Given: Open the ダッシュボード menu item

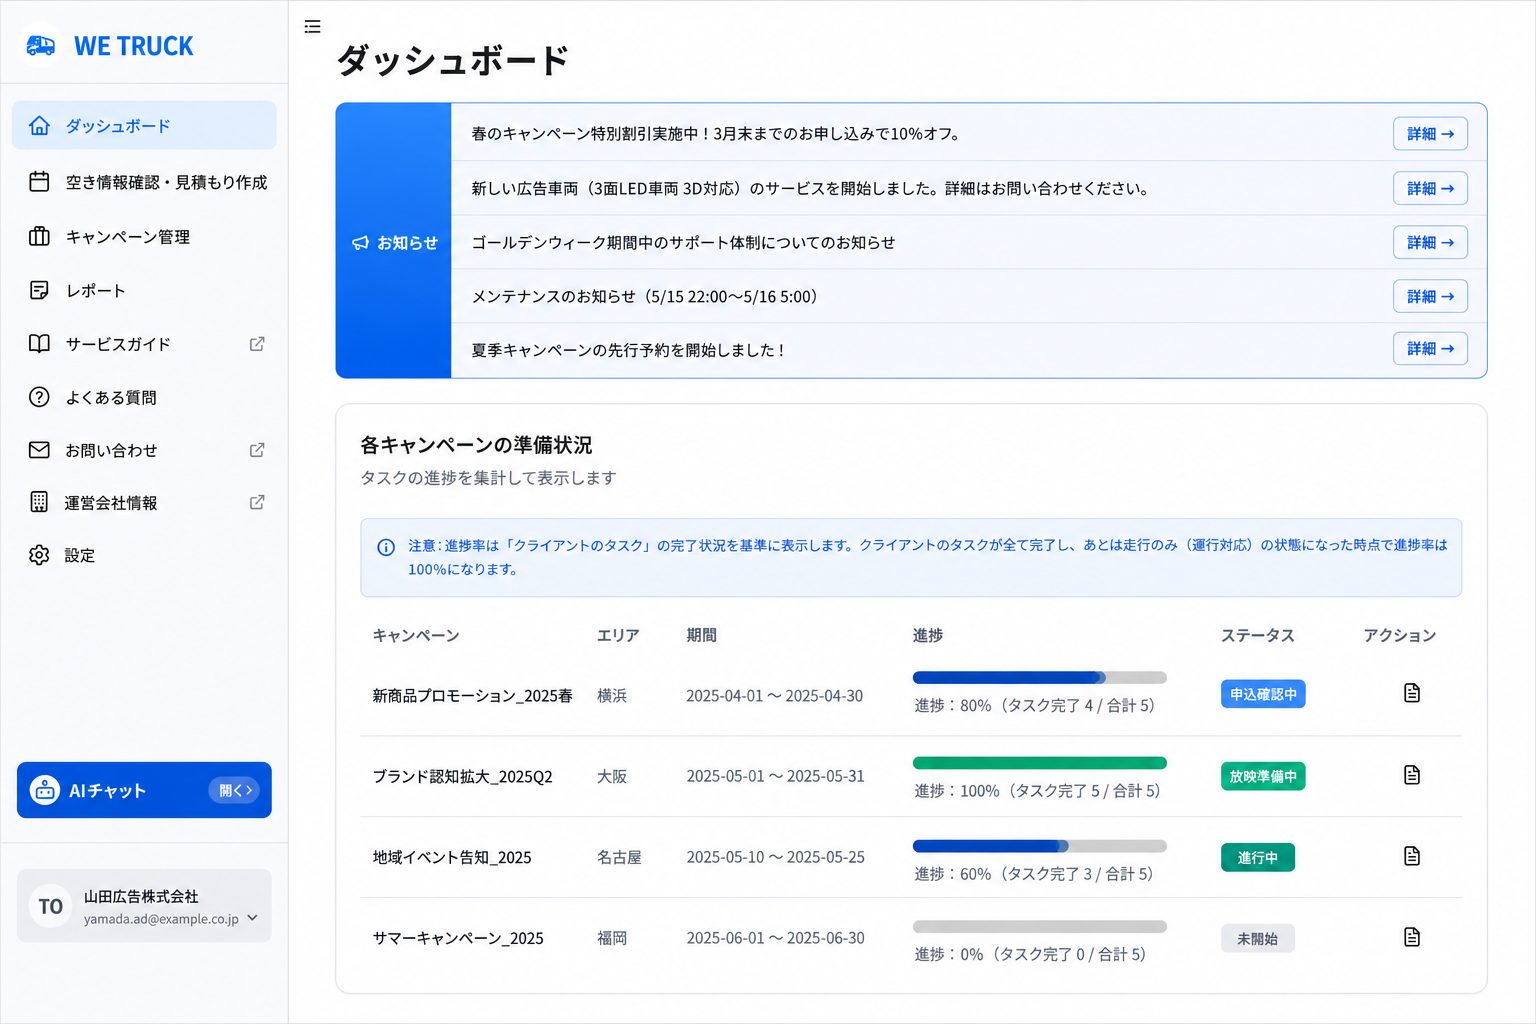Looking at the screenshot, I should coord(144,125).
